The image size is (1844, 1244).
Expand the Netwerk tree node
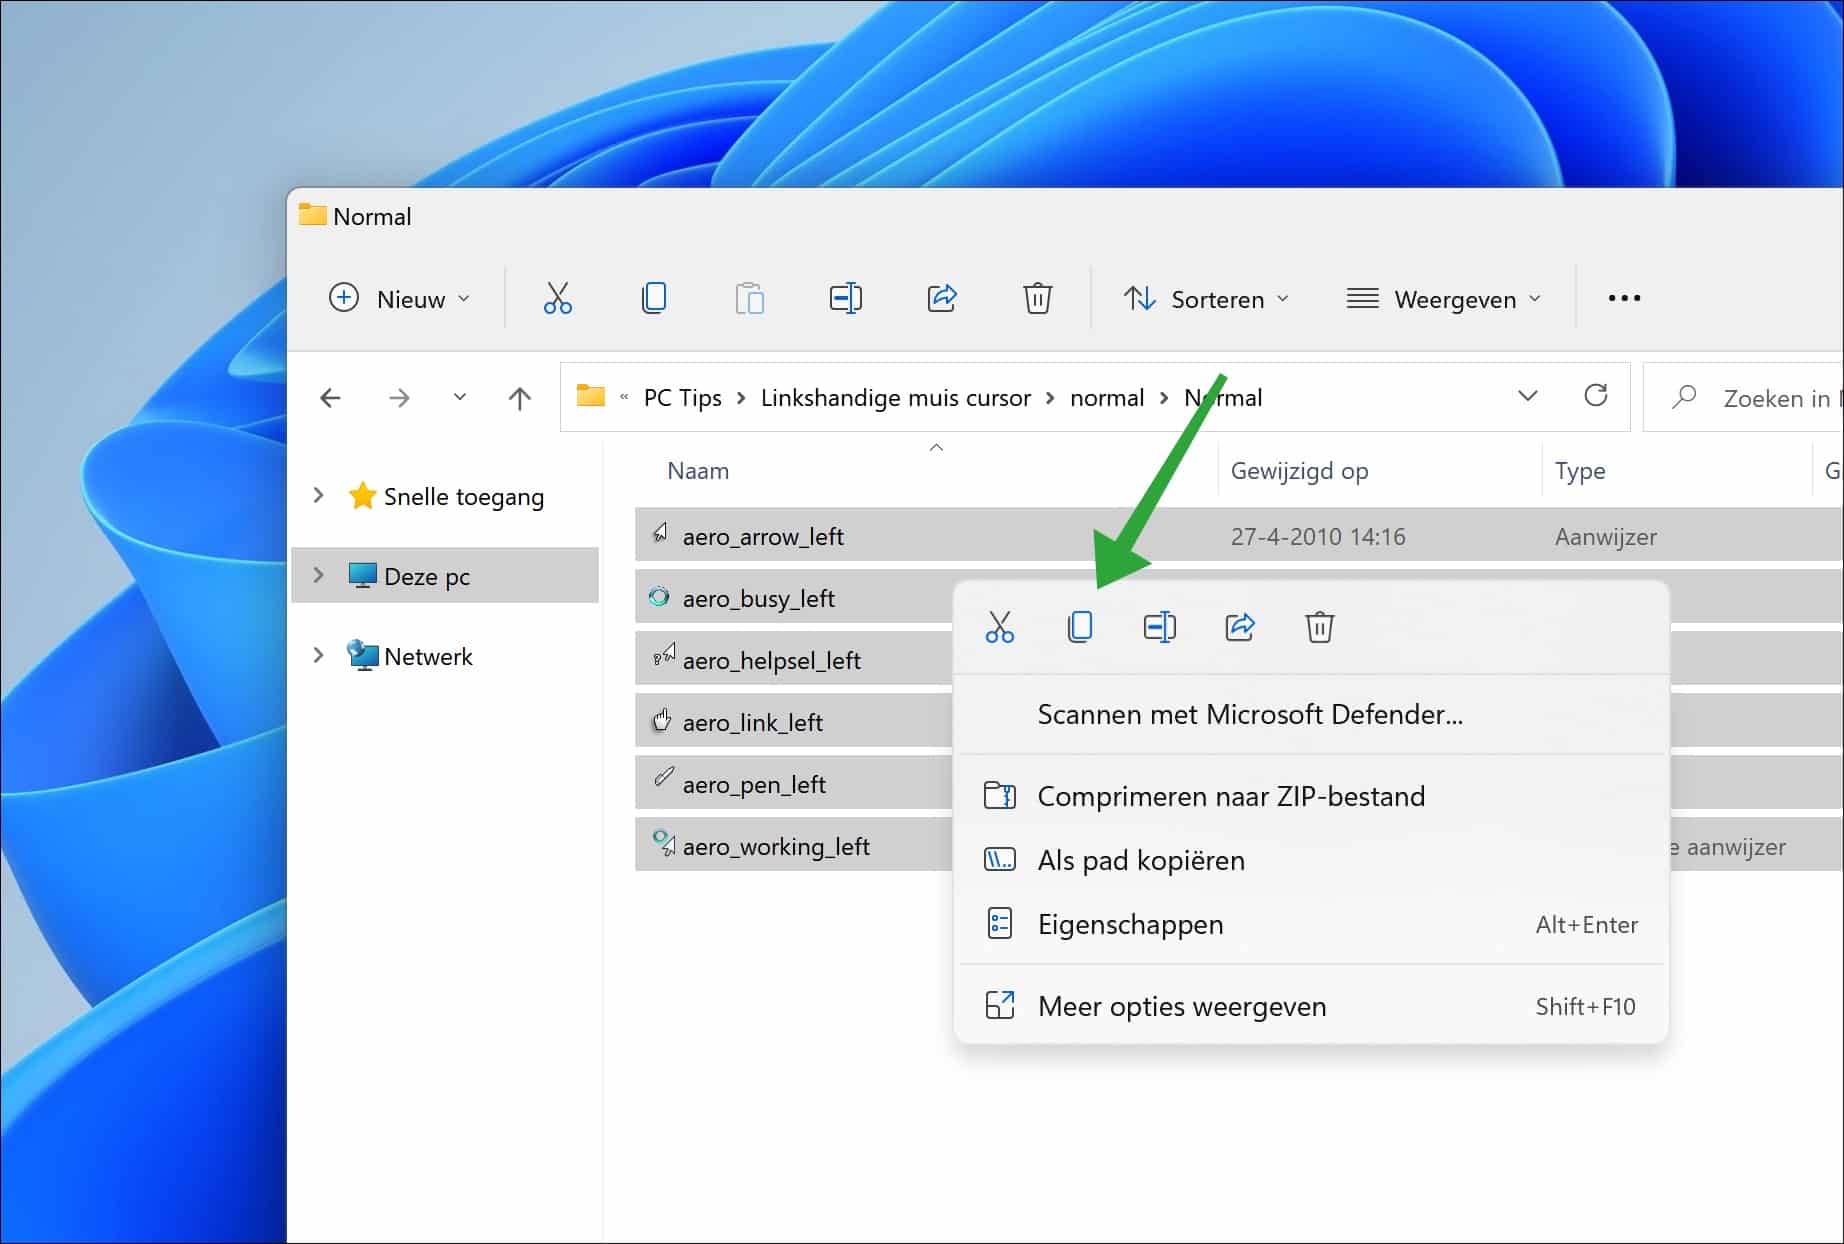tap(318, 656)
